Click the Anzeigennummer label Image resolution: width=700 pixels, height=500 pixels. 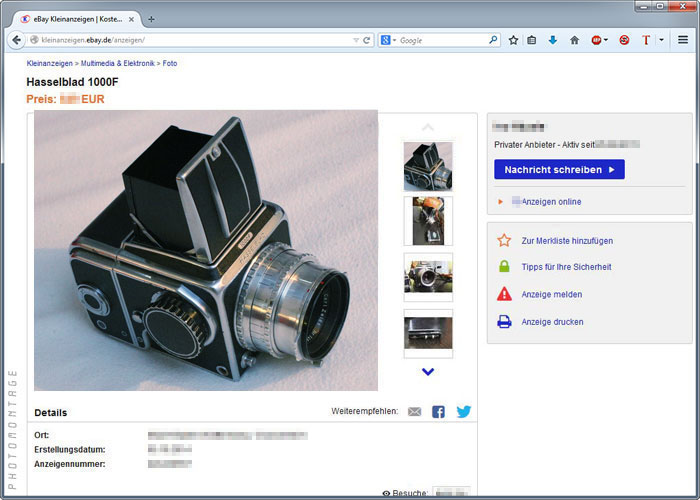click(x=70, y=464)
